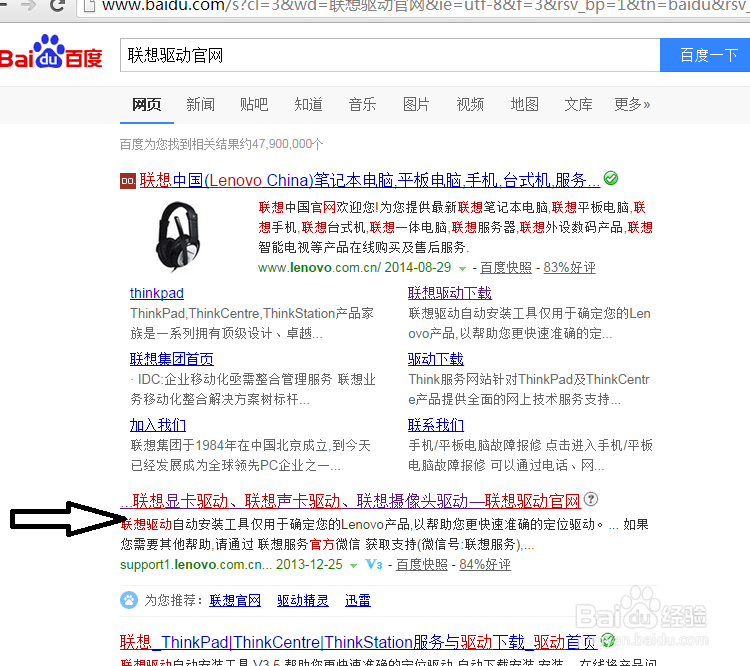
Task: Open 百度快照 for www.lenovo.com.cn result
Action: pos(506,267)
